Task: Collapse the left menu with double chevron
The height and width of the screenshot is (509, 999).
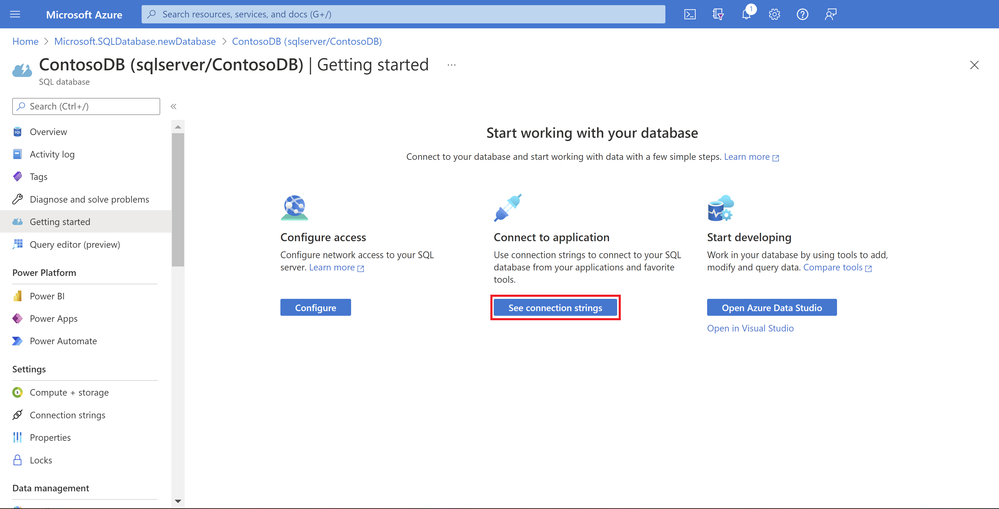Action: pos(173,106)
